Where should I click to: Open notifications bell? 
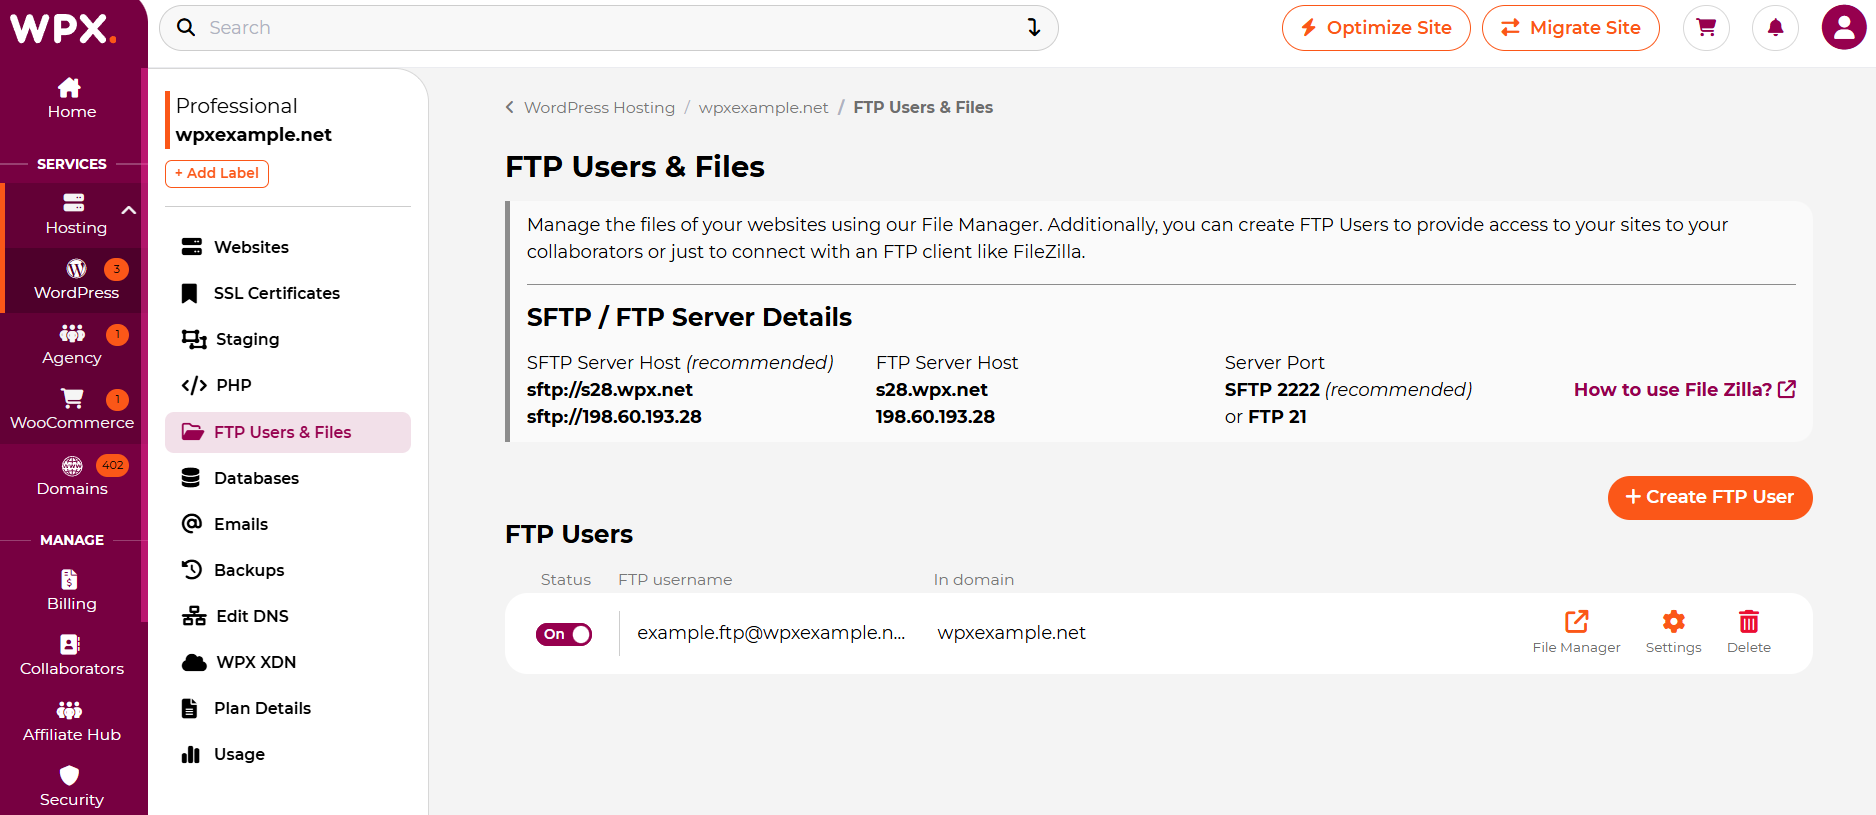coord(1775,28)
